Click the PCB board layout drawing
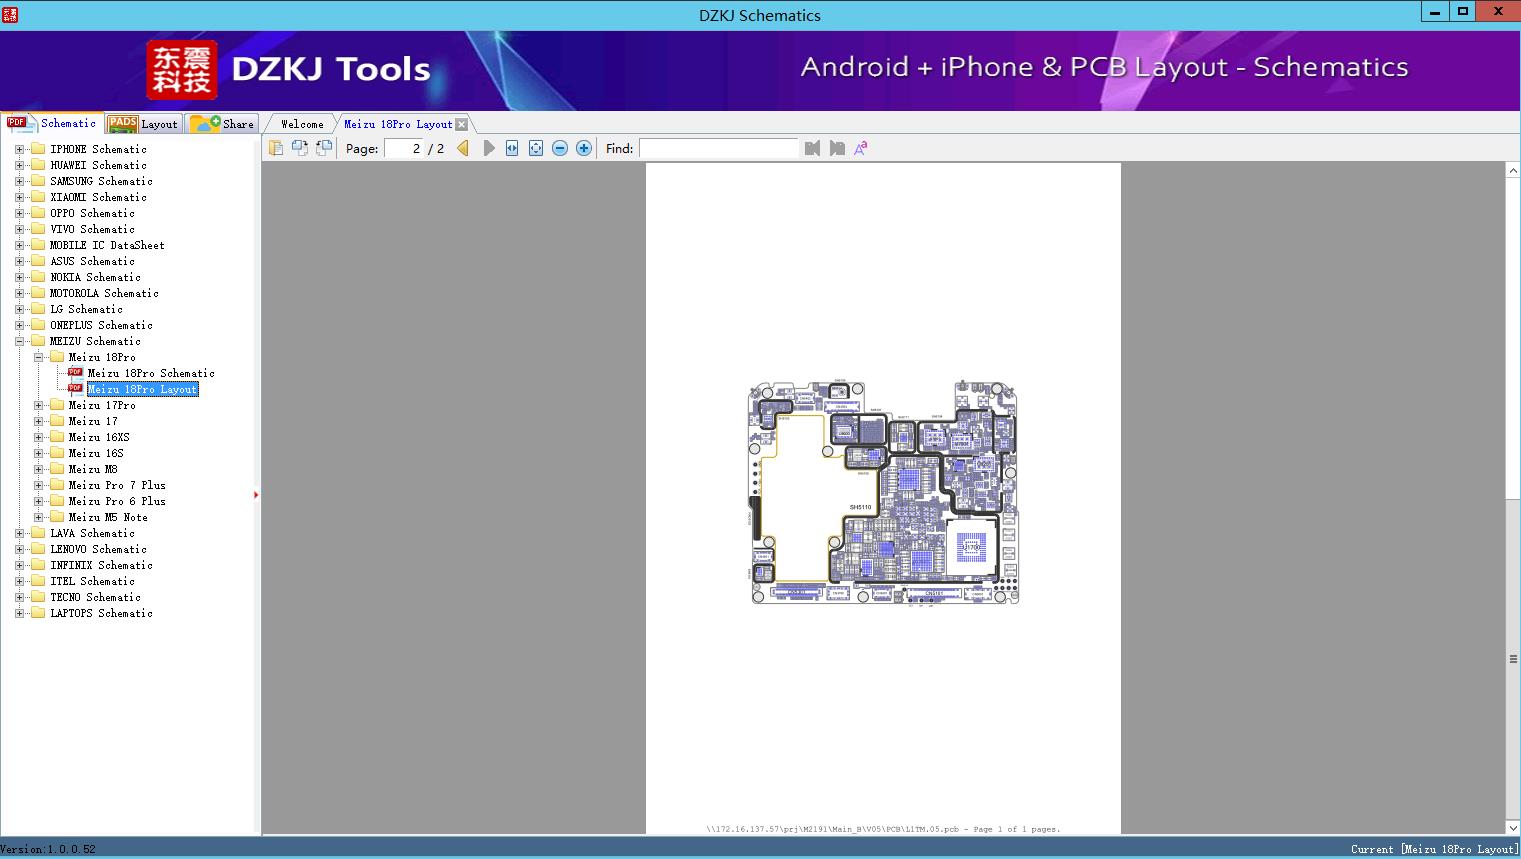Image resolution: width=1521 pixels, height=859 pixels. tap(883, 491)
